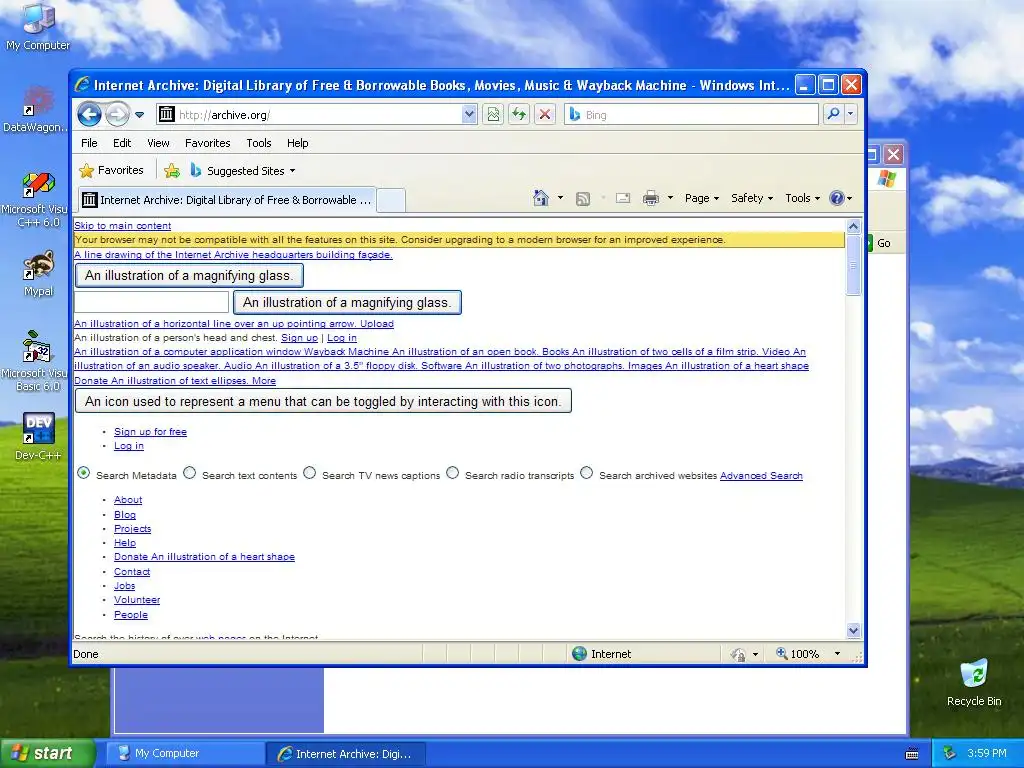Click the Bing search box
Screen dimensions: 1024x768
pyautogui.click(x=691, y=115)
